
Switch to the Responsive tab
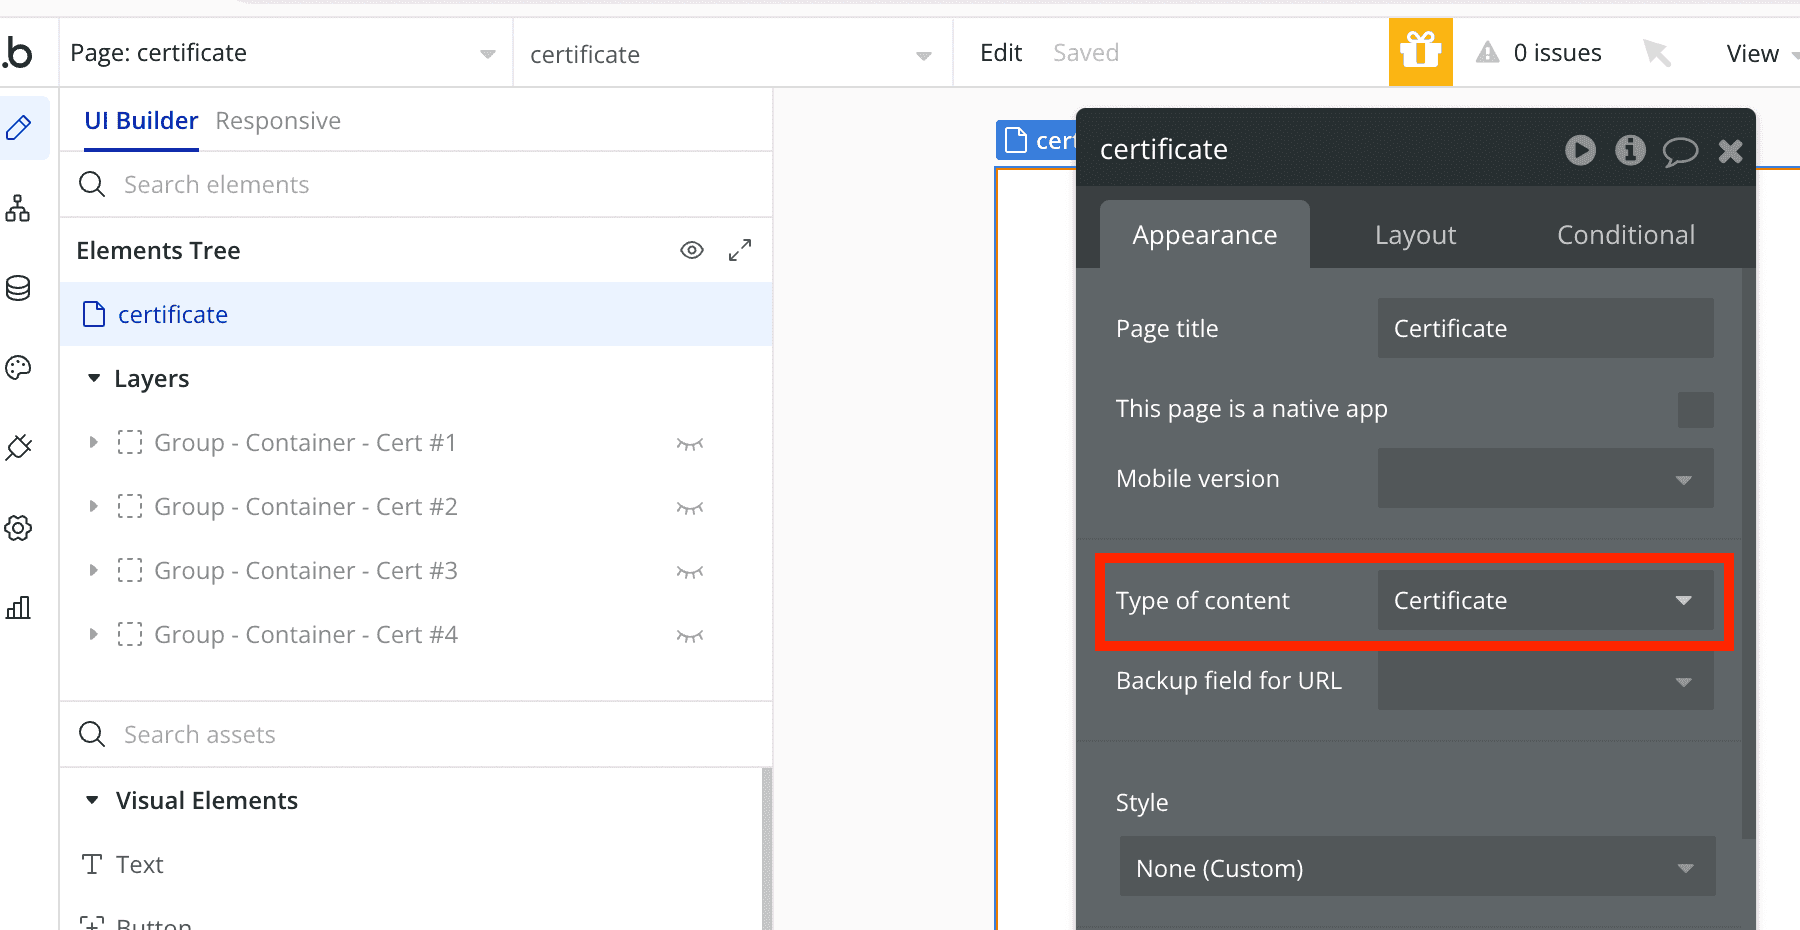click(x=278, y=121)
